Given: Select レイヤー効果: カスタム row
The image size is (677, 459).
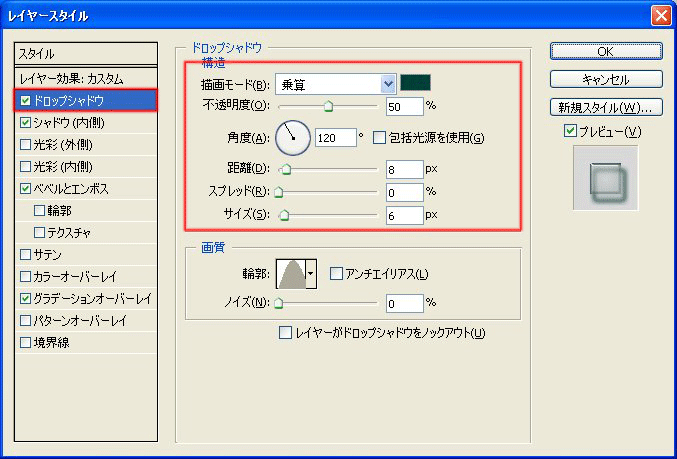Looking at the screenshot, I should 86,79.
